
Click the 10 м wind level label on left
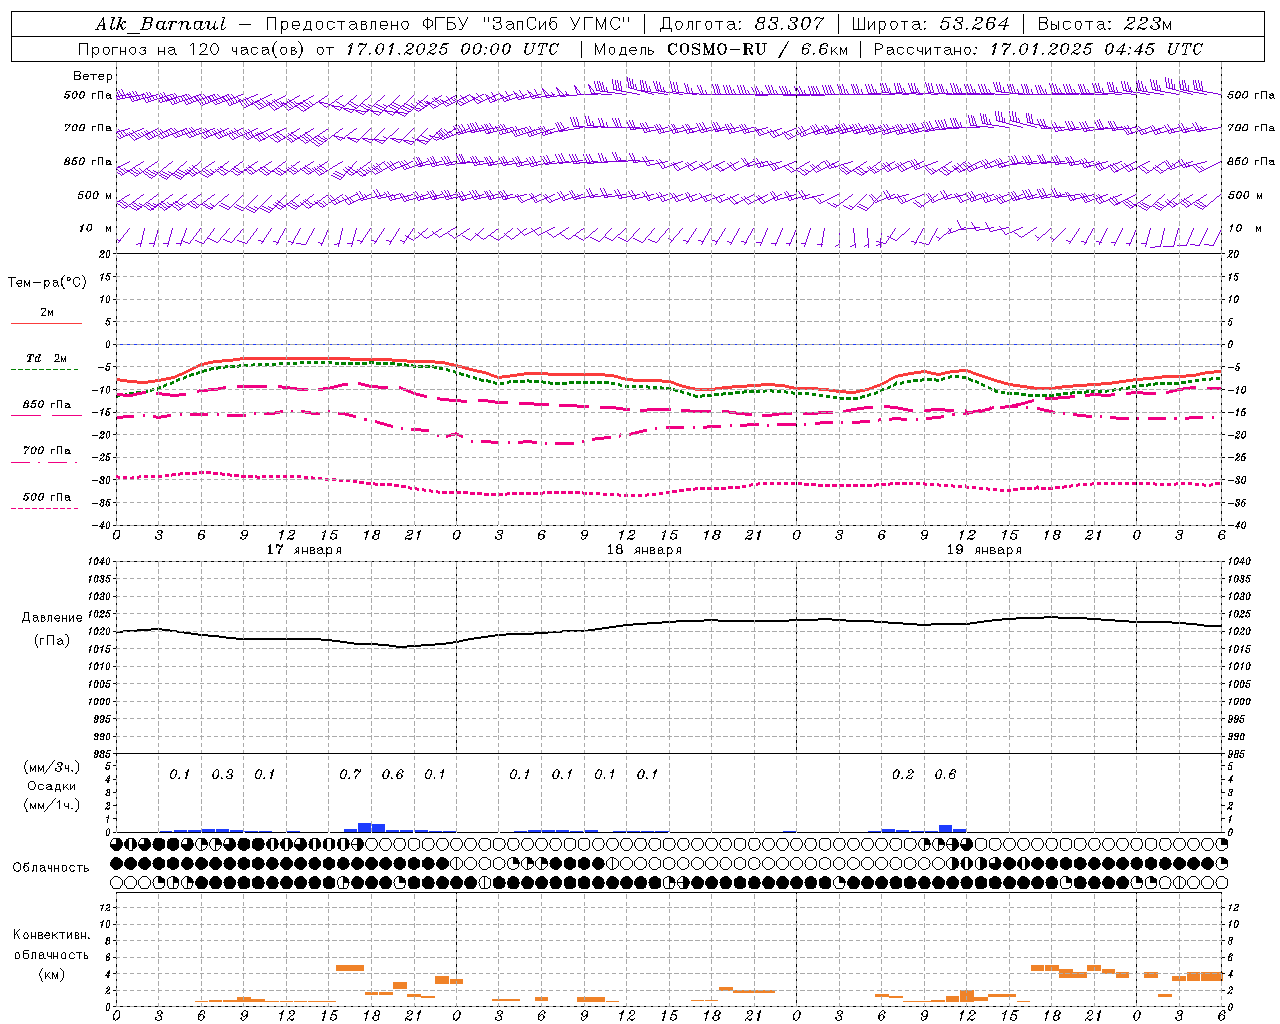pyautogui.click(x=96, y=228)
